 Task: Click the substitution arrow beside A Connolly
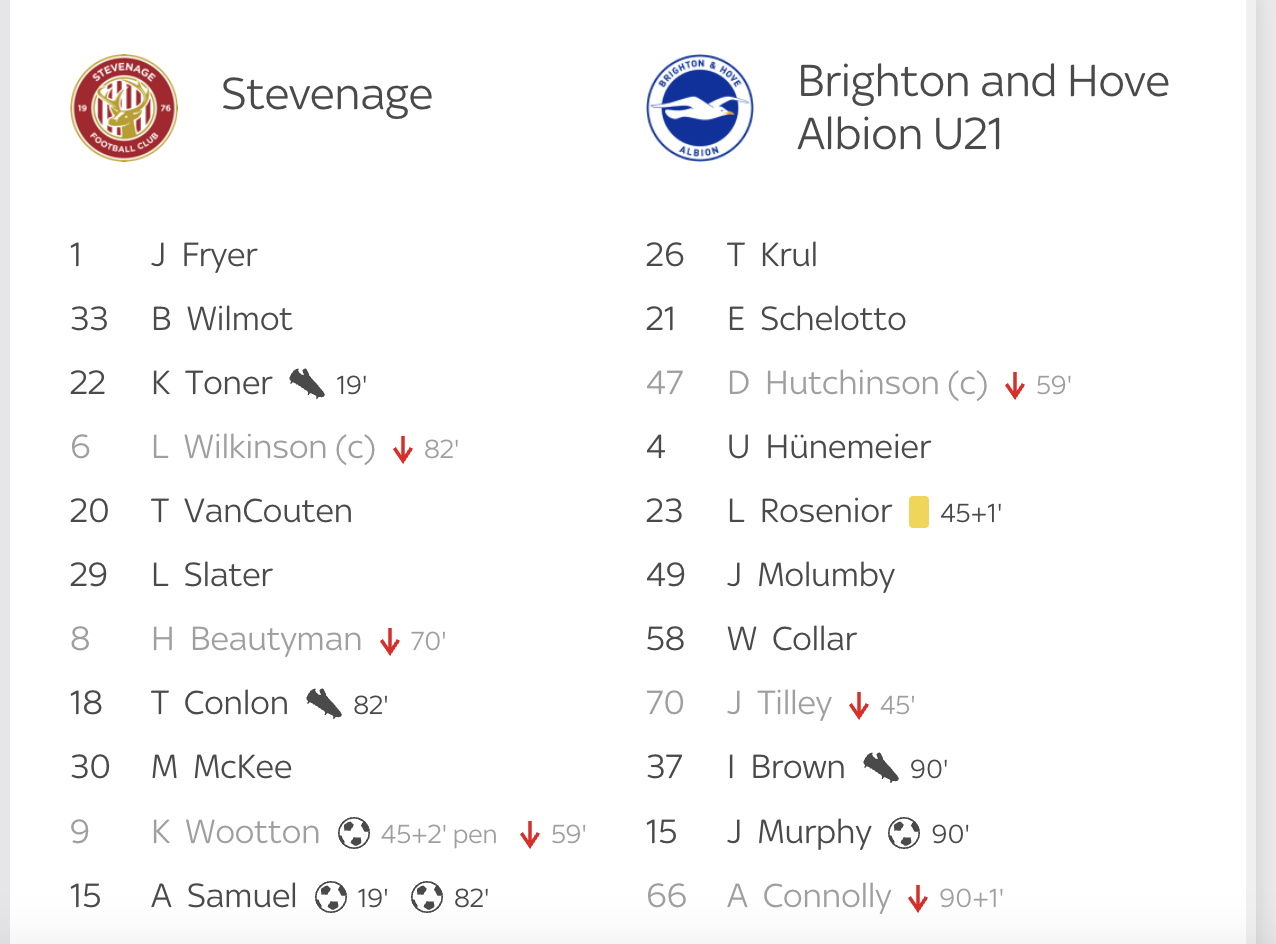[x=917, y=898]
